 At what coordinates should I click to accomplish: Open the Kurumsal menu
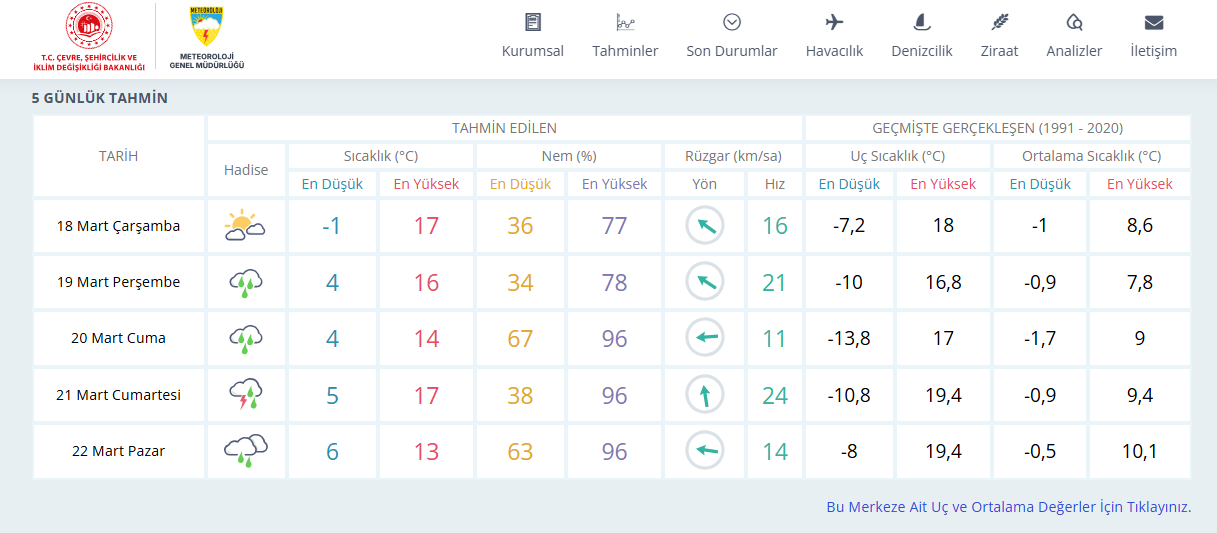(532, 37)
